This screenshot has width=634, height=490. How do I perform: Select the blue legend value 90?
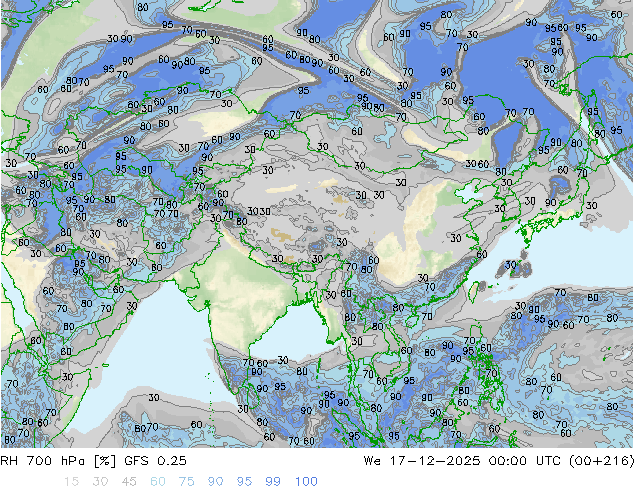point(215,482)
